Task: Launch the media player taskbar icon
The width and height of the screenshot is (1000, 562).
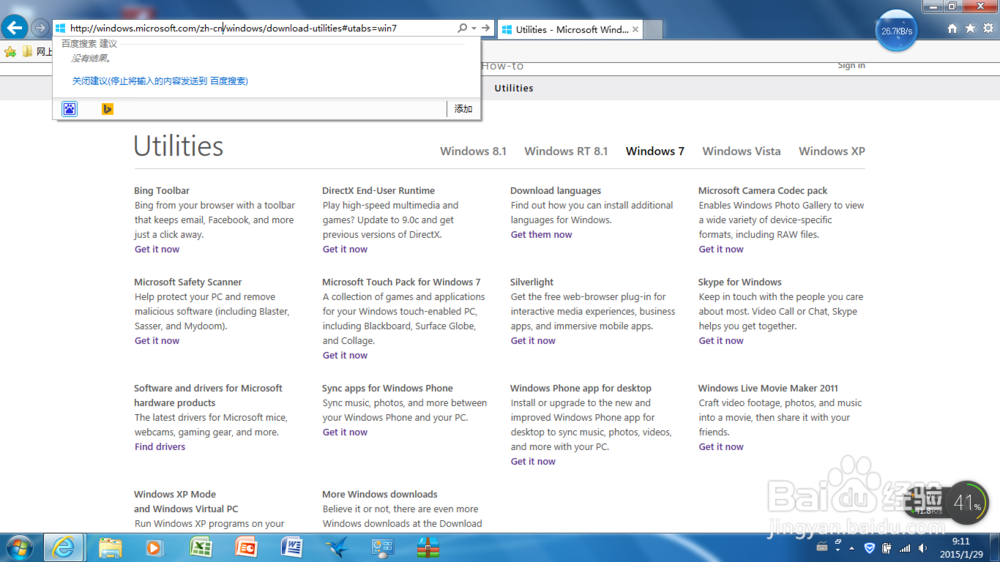Action: tap(154, 548)
